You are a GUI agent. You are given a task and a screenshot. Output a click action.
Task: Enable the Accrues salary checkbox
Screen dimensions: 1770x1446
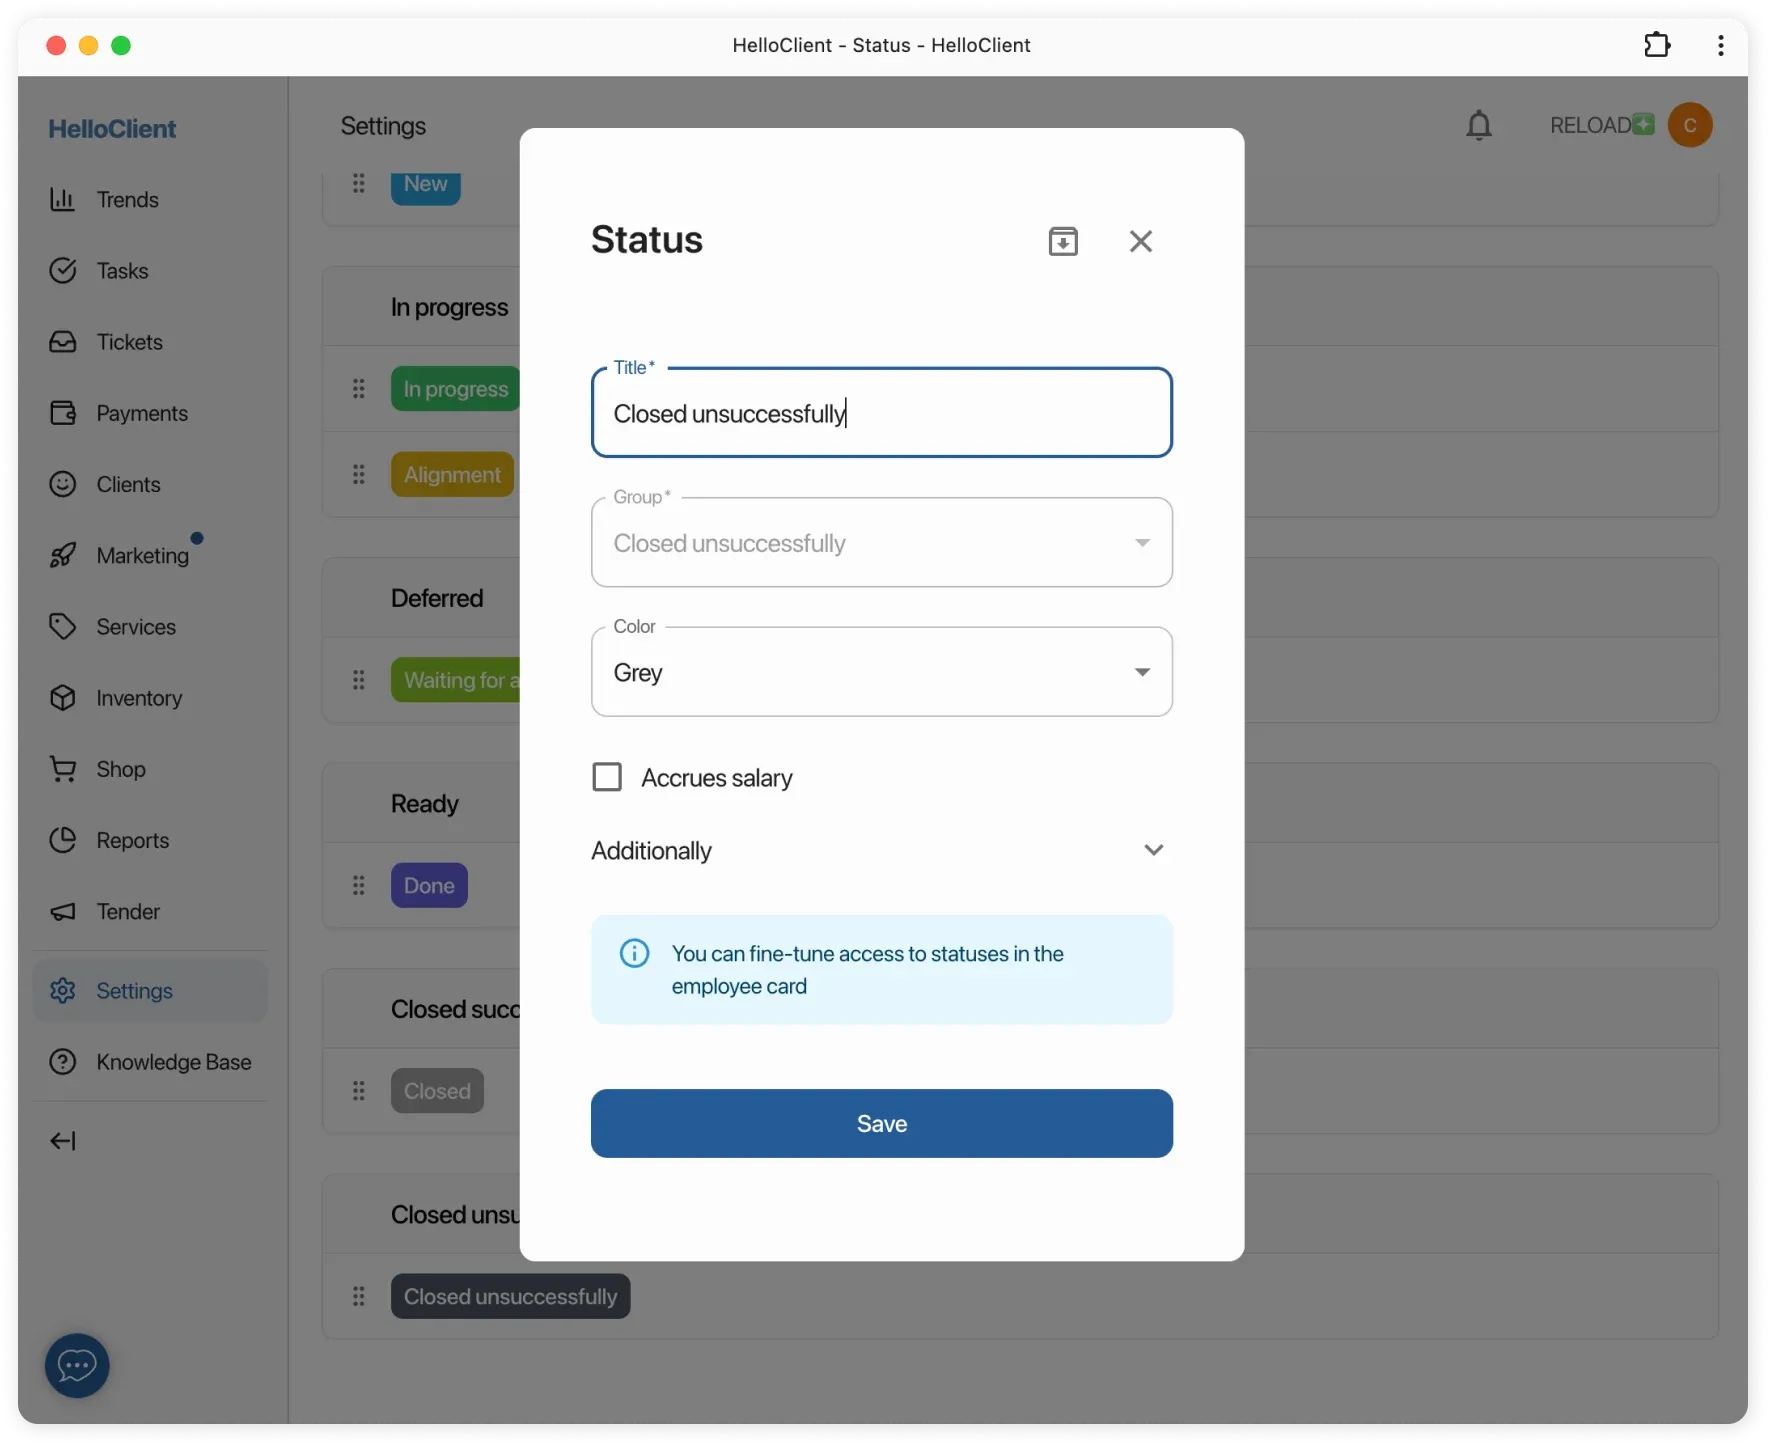(x=607, y=777)
